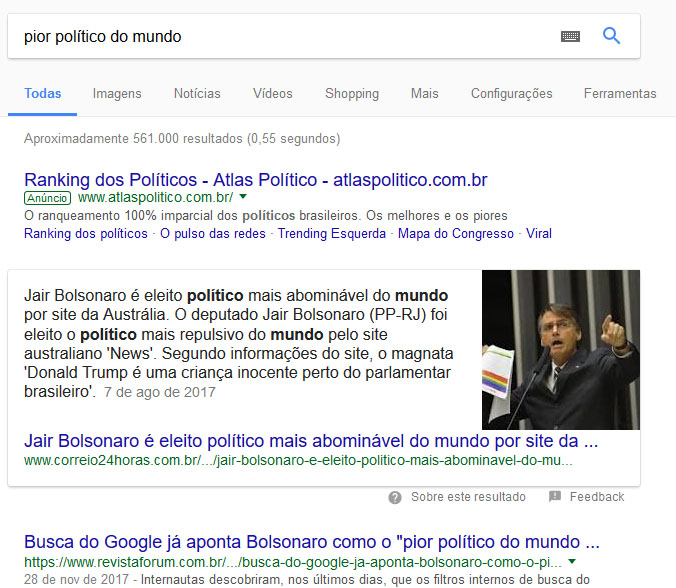Switch to the Imagens tab
The height and width of the screenshot is (588, 676).
[117, 94]
